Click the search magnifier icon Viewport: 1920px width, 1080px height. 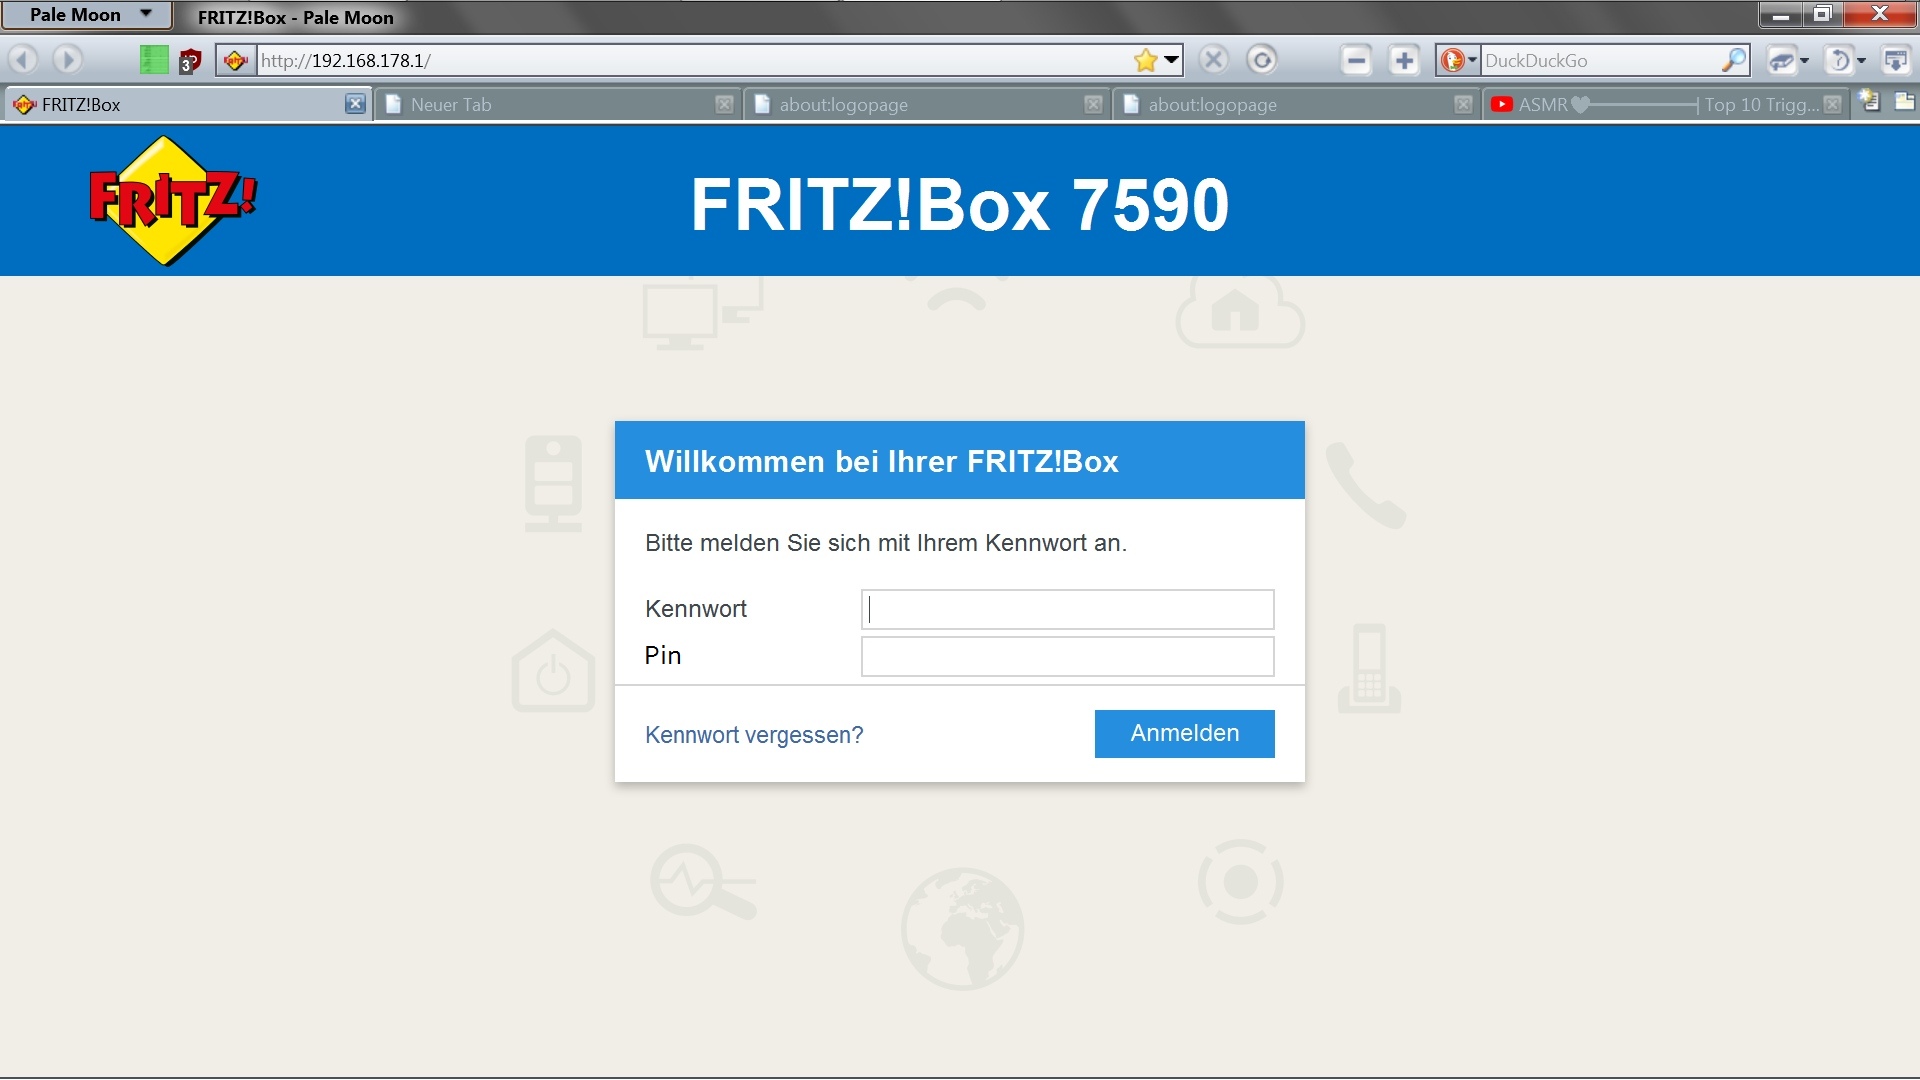tap(1733, 60)
